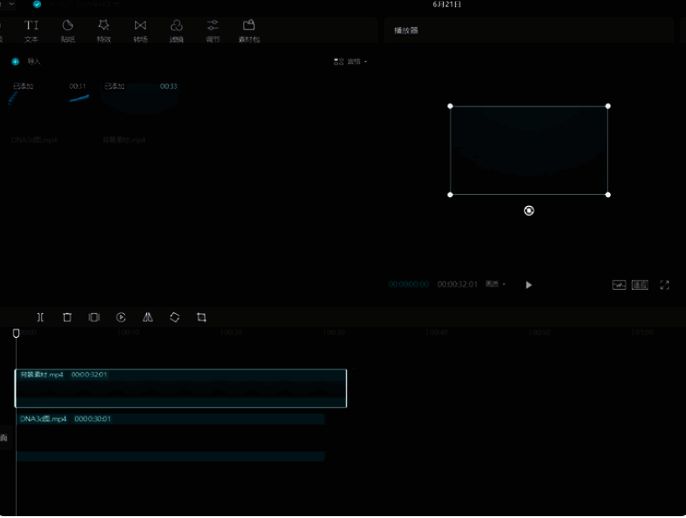Open the 调节 (Adjust) panel

(x=212, y=29)
